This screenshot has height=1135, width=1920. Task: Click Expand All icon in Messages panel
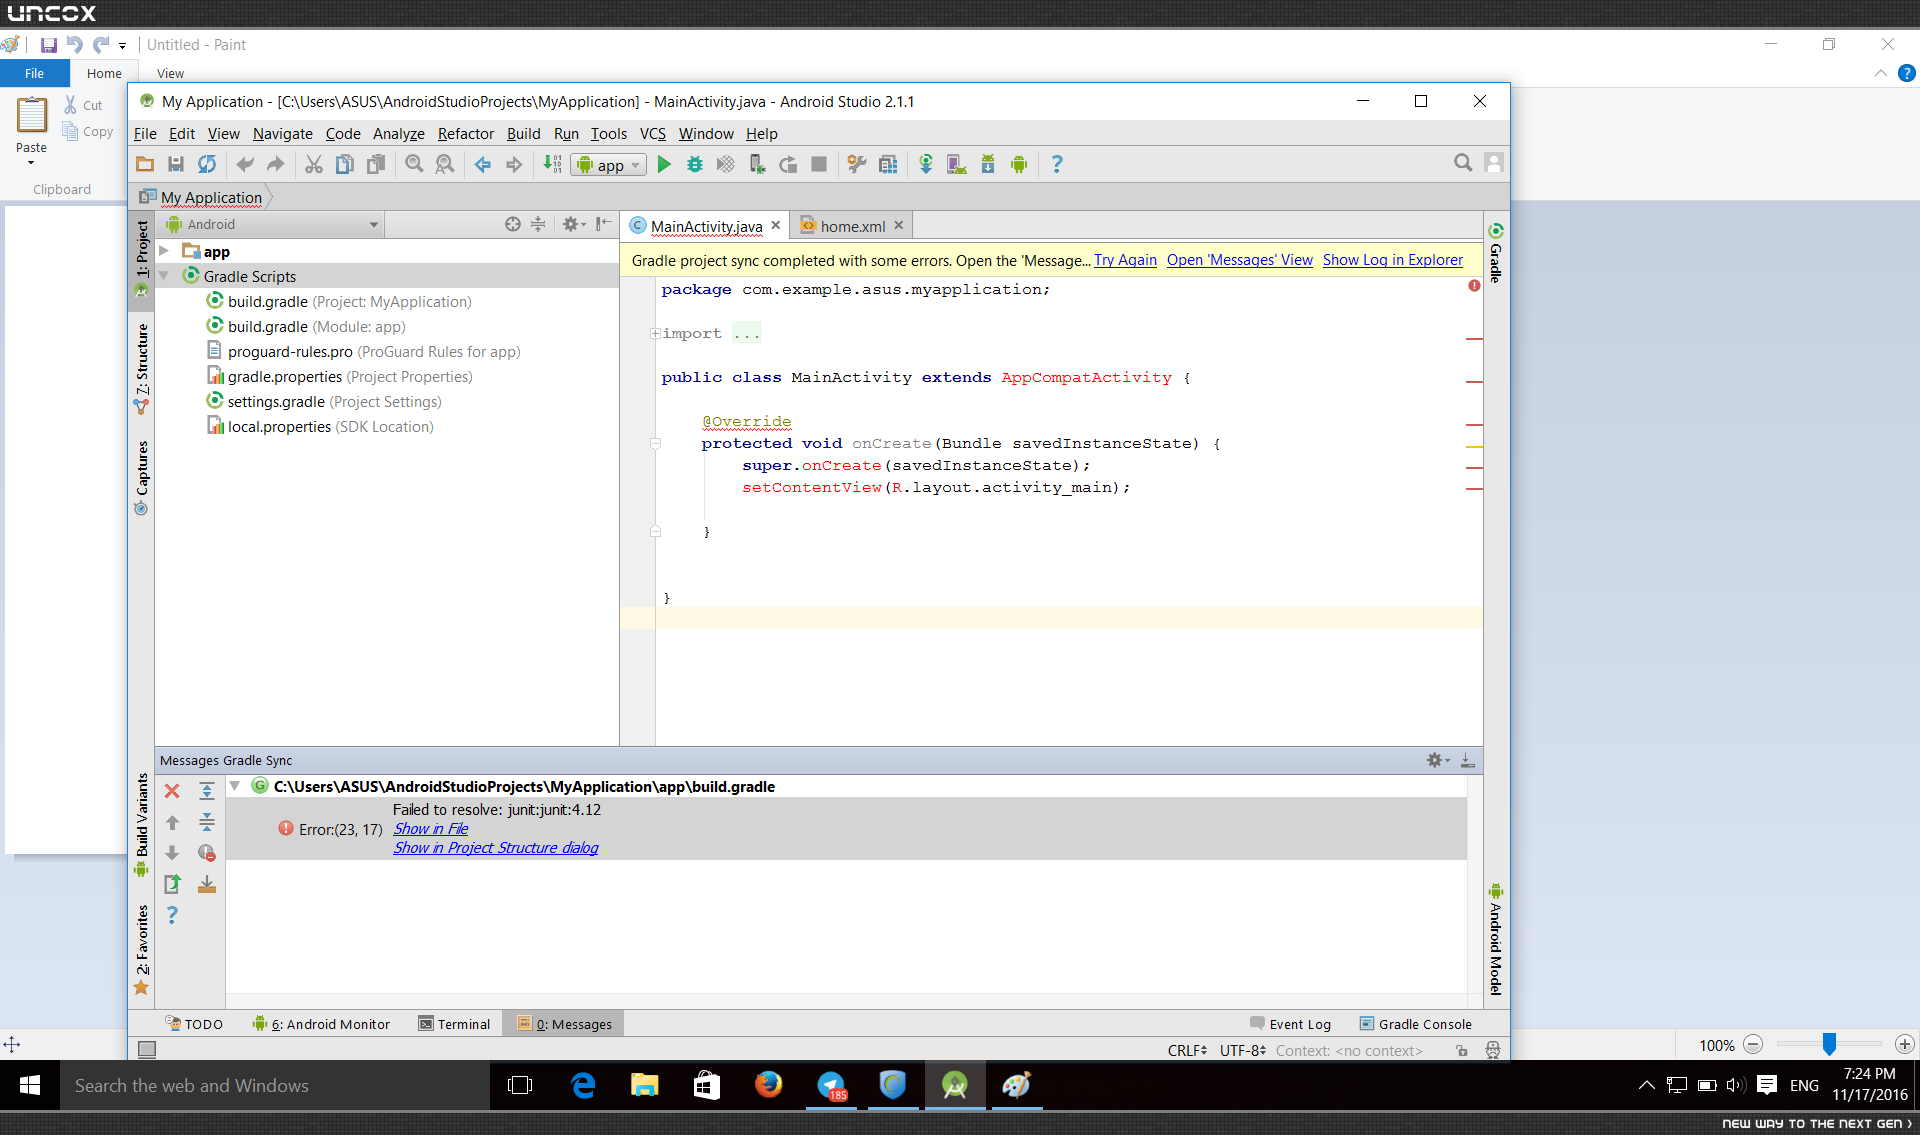coord(207,791)
